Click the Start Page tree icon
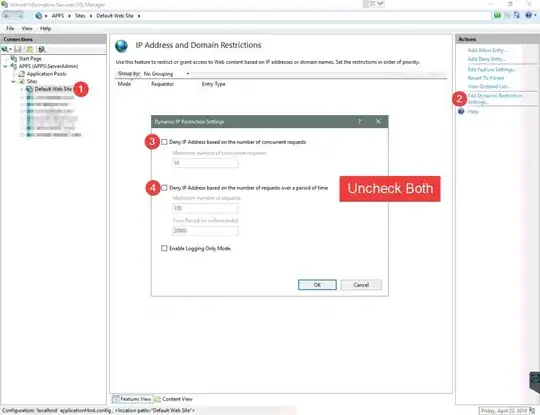Screen dimensions: 540x415 (x=13, y=59)
